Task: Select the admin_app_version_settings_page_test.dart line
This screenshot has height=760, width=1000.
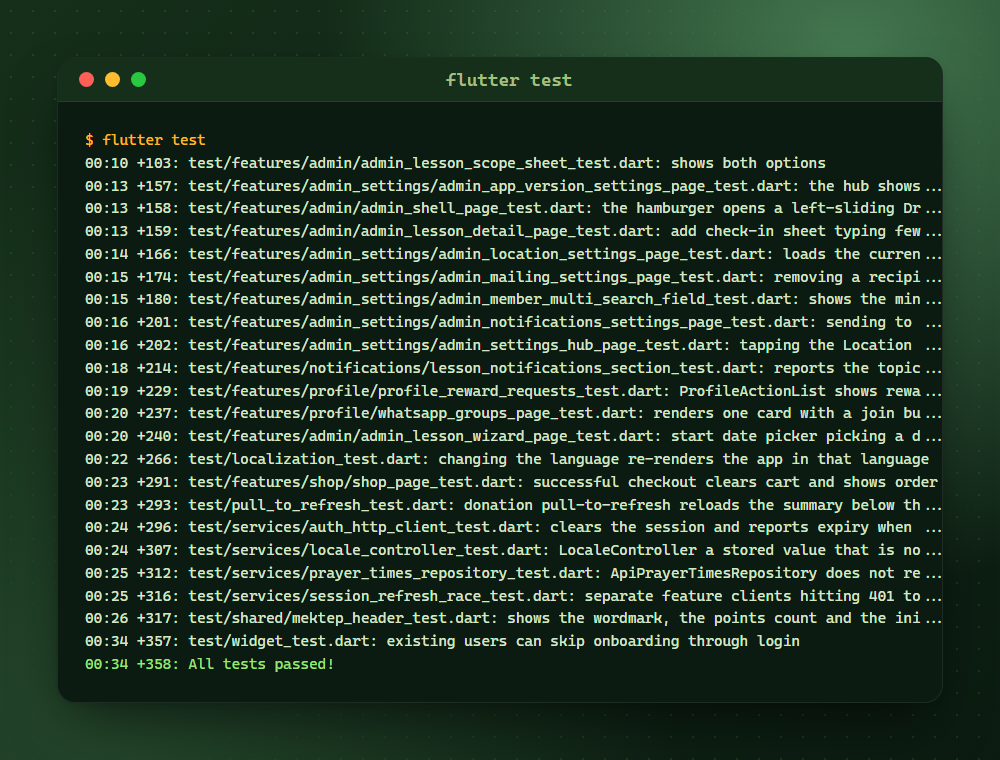Action: click(x=513, y=186)
